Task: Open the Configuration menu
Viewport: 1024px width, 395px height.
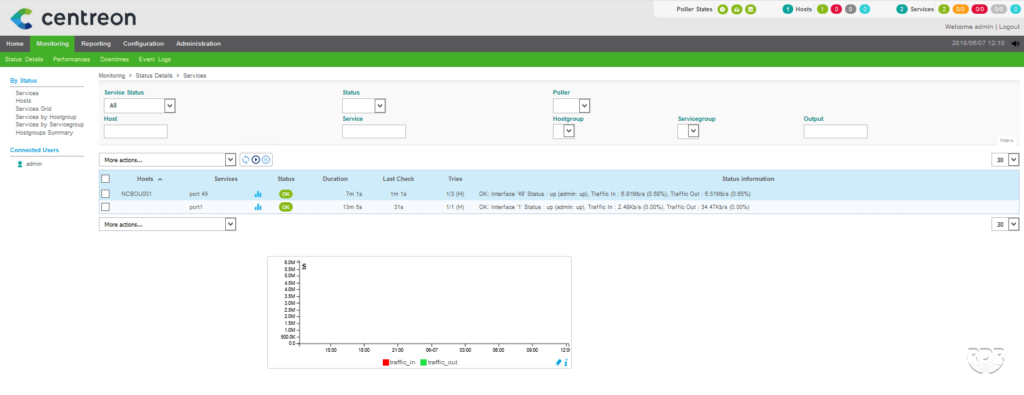Action: coord(143,44)
